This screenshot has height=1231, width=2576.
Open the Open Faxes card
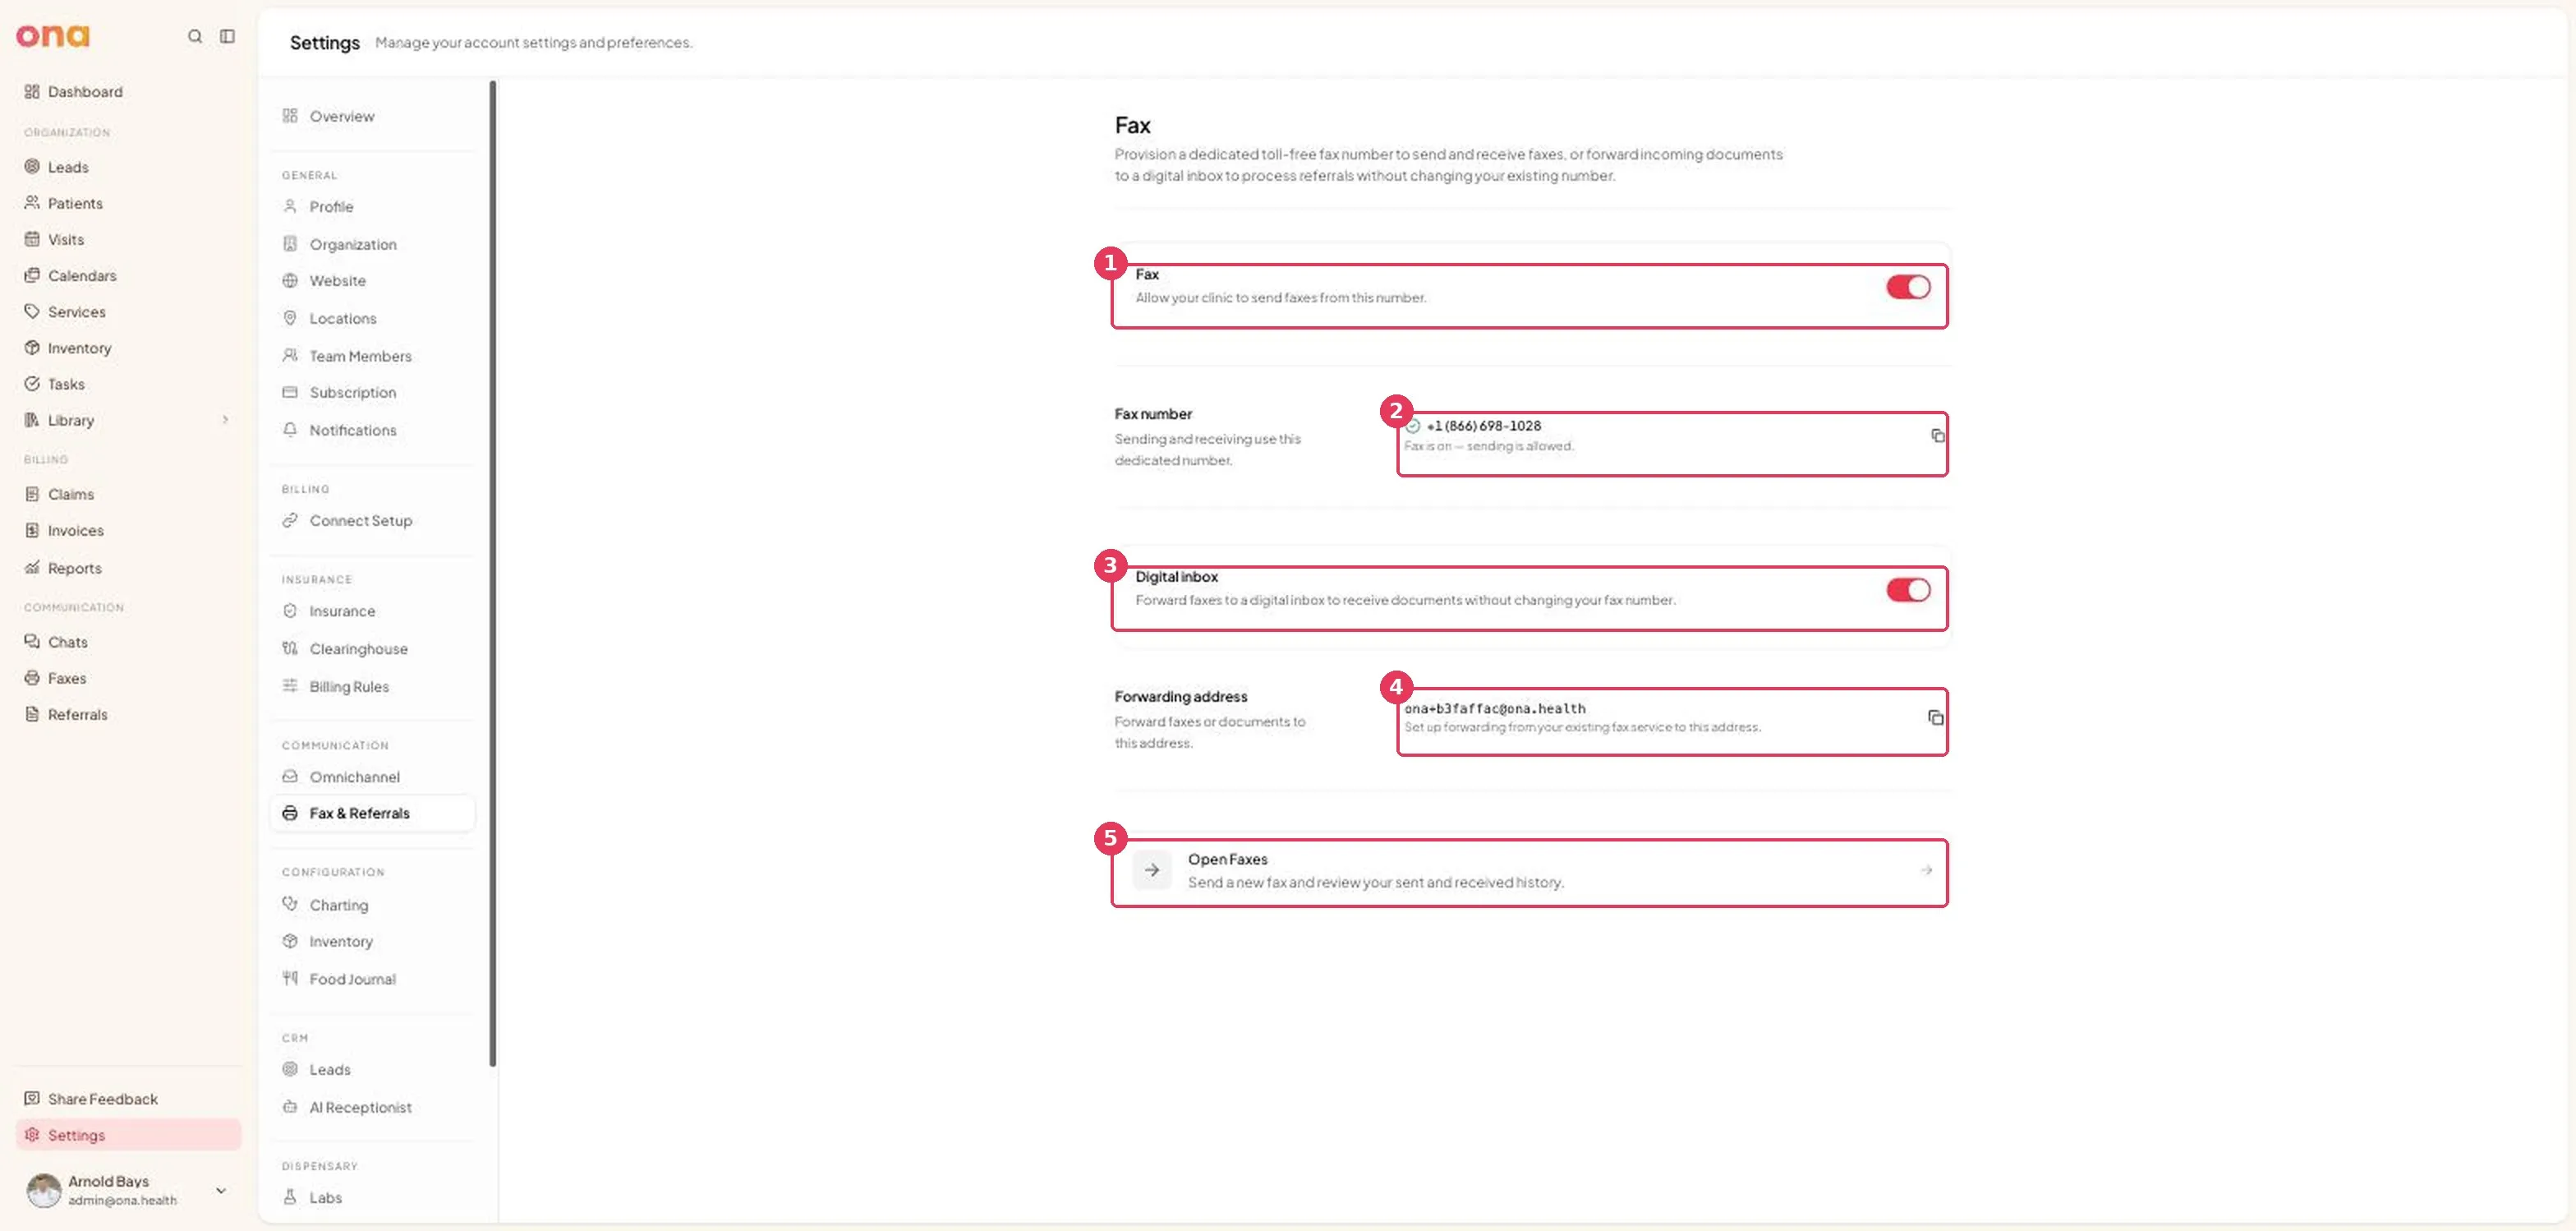(x=1530, y=872)
